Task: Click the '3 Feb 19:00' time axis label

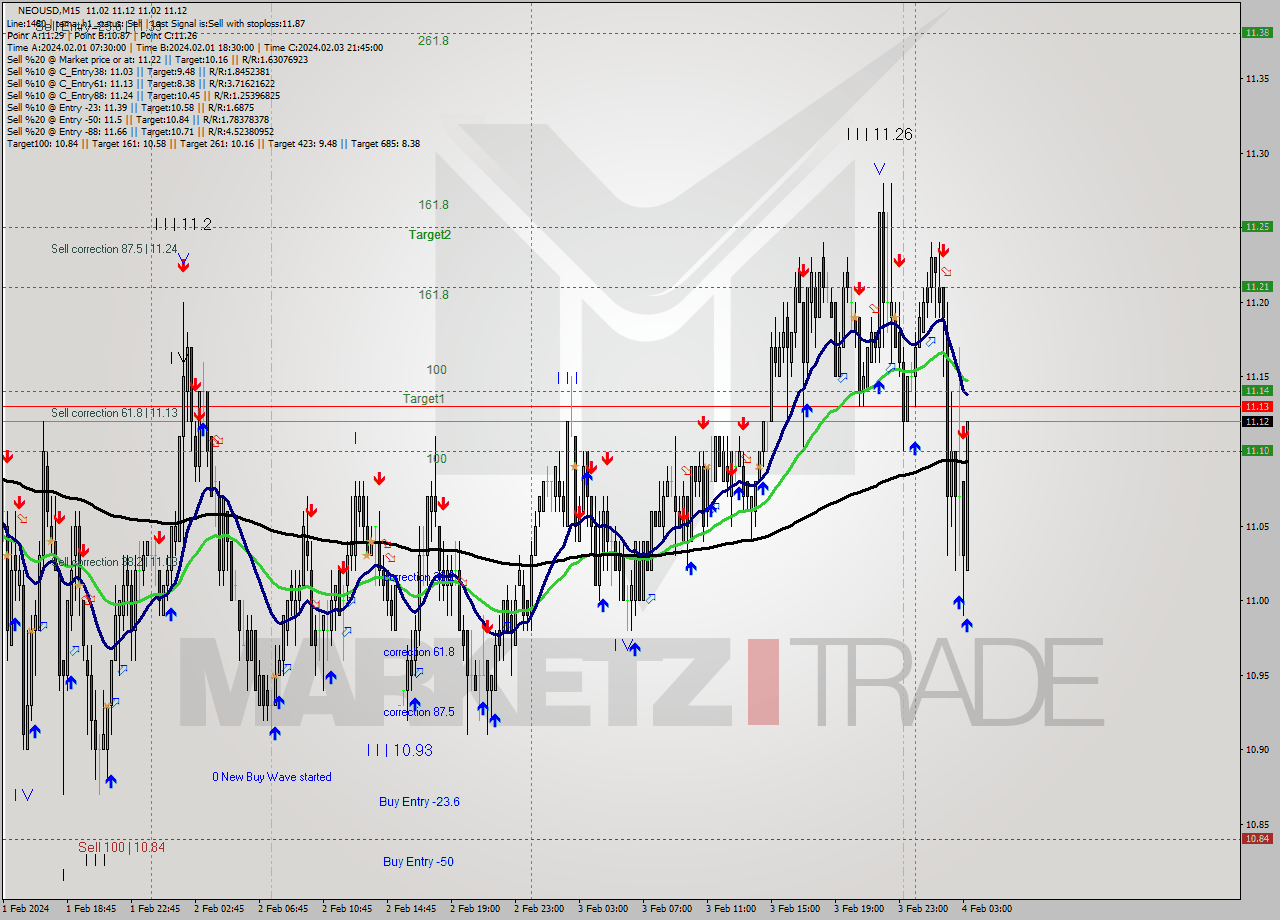Action: (x=859, y=909)
